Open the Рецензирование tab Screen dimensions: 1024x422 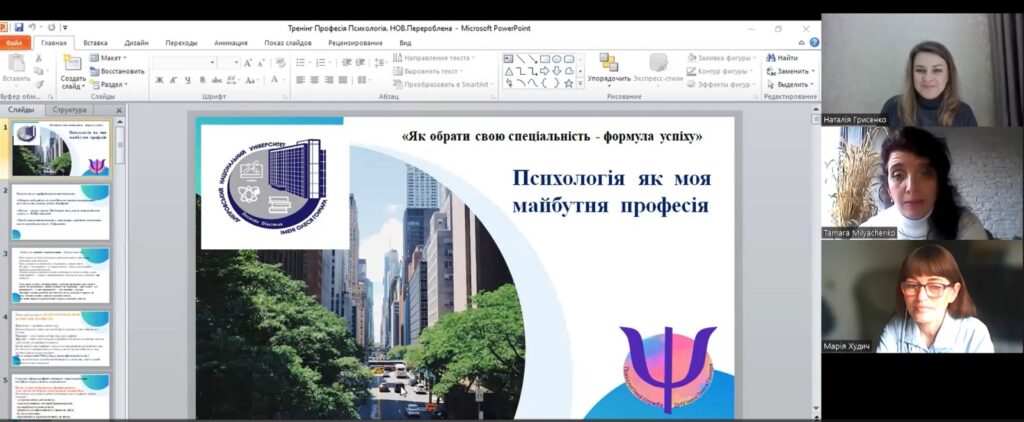(x=355, y=42)
